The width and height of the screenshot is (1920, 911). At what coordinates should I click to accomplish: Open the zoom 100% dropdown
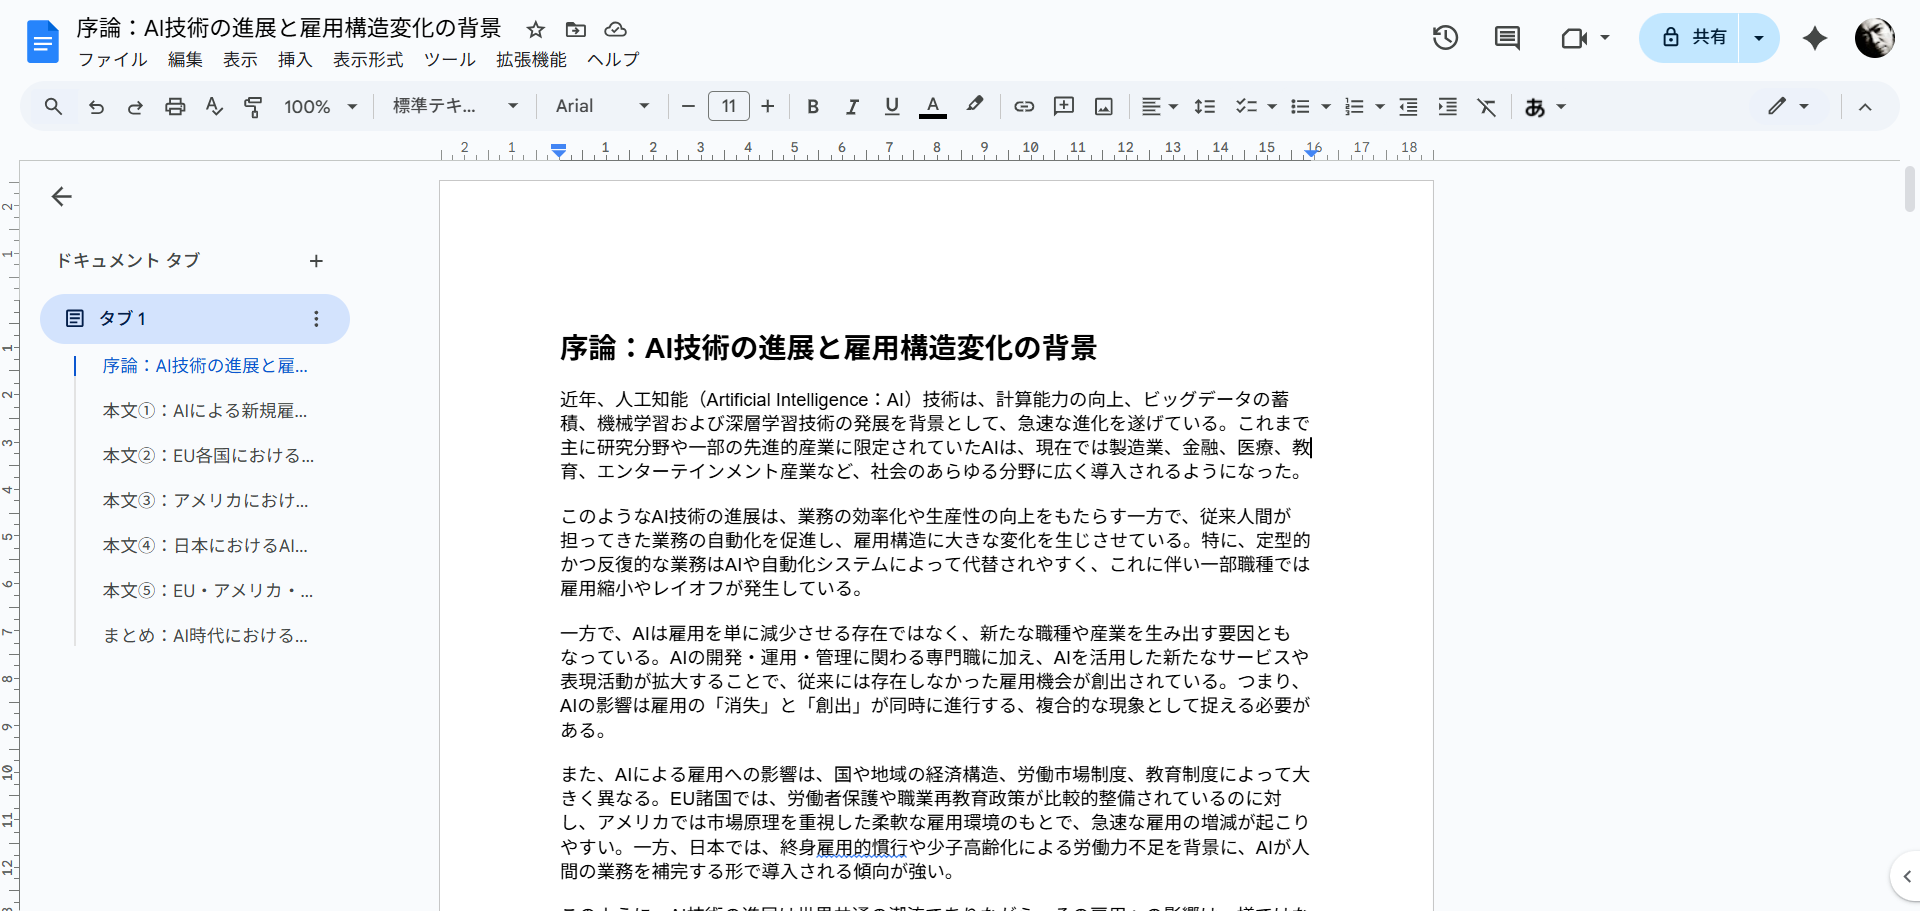(x=320, y=106)
